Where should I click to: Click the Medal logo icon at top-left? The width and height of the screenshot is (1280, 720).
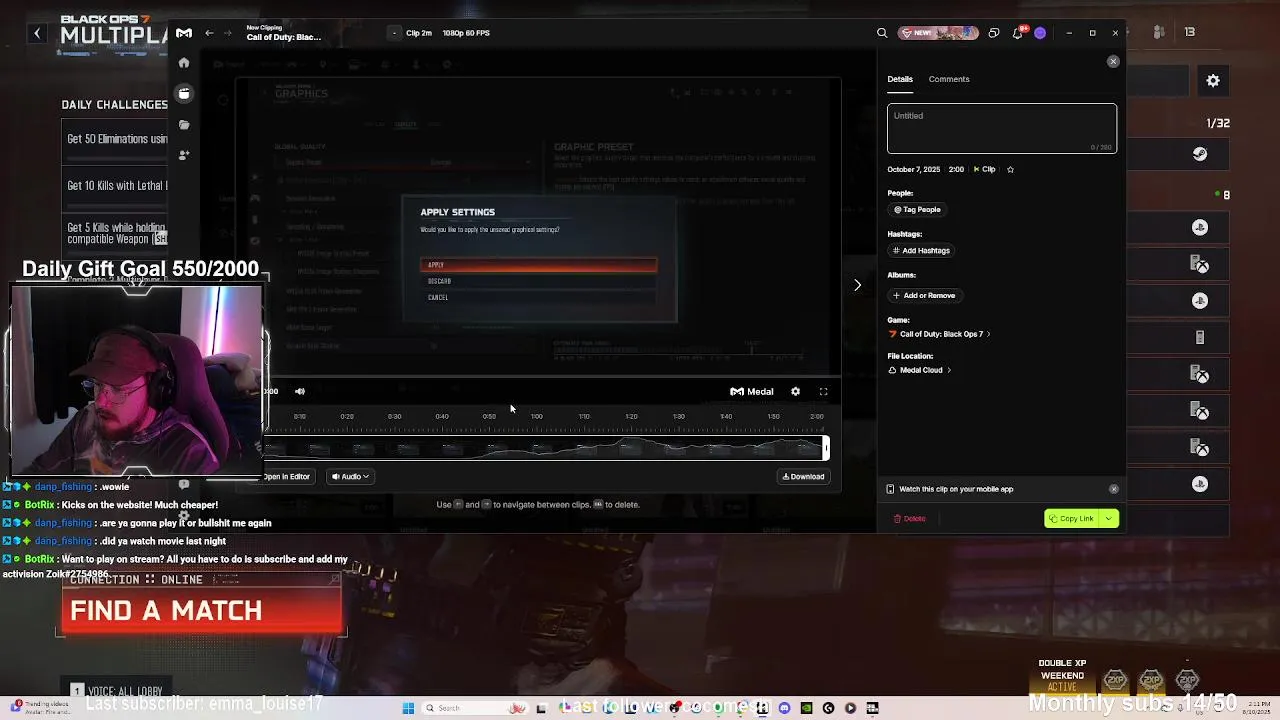(x=184, y=33)
